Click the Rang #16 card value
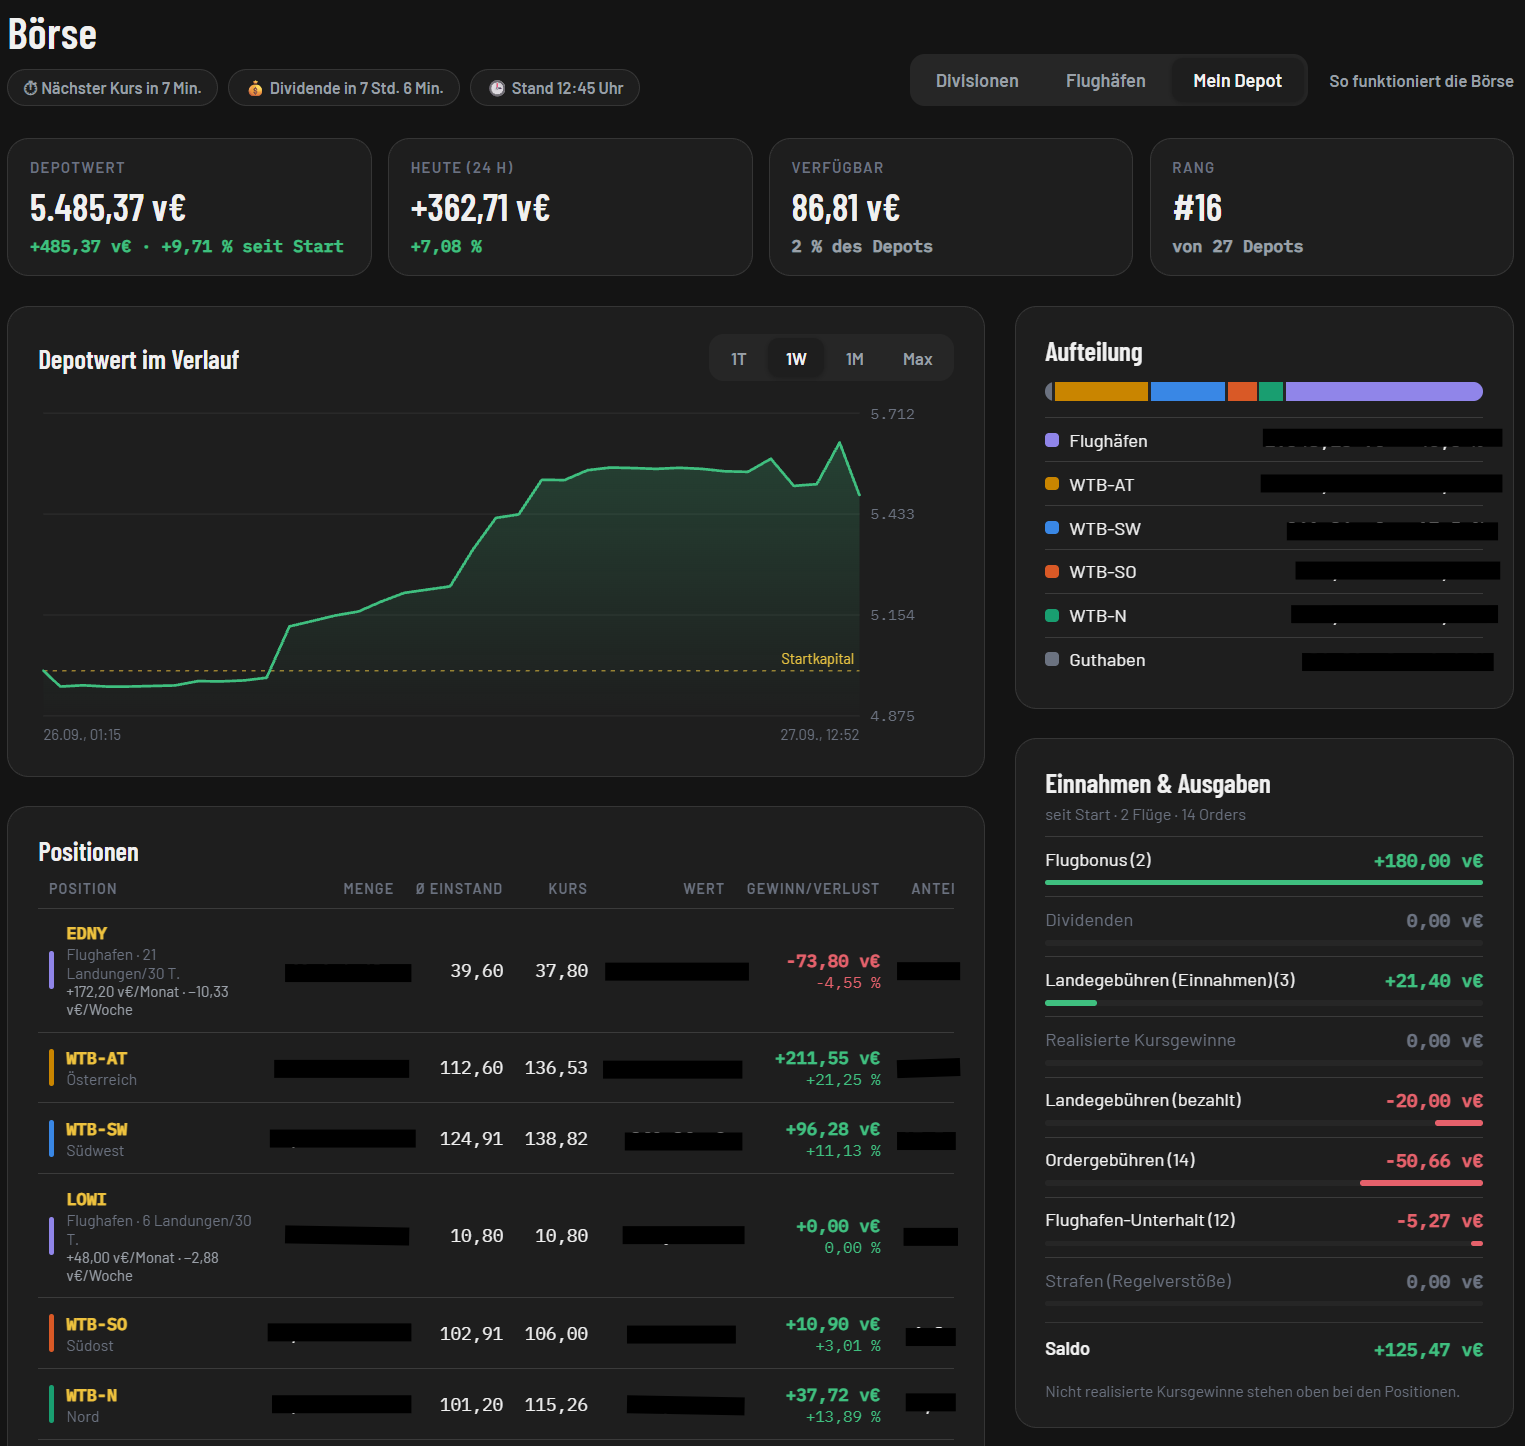 click(x=1197, y=208)
